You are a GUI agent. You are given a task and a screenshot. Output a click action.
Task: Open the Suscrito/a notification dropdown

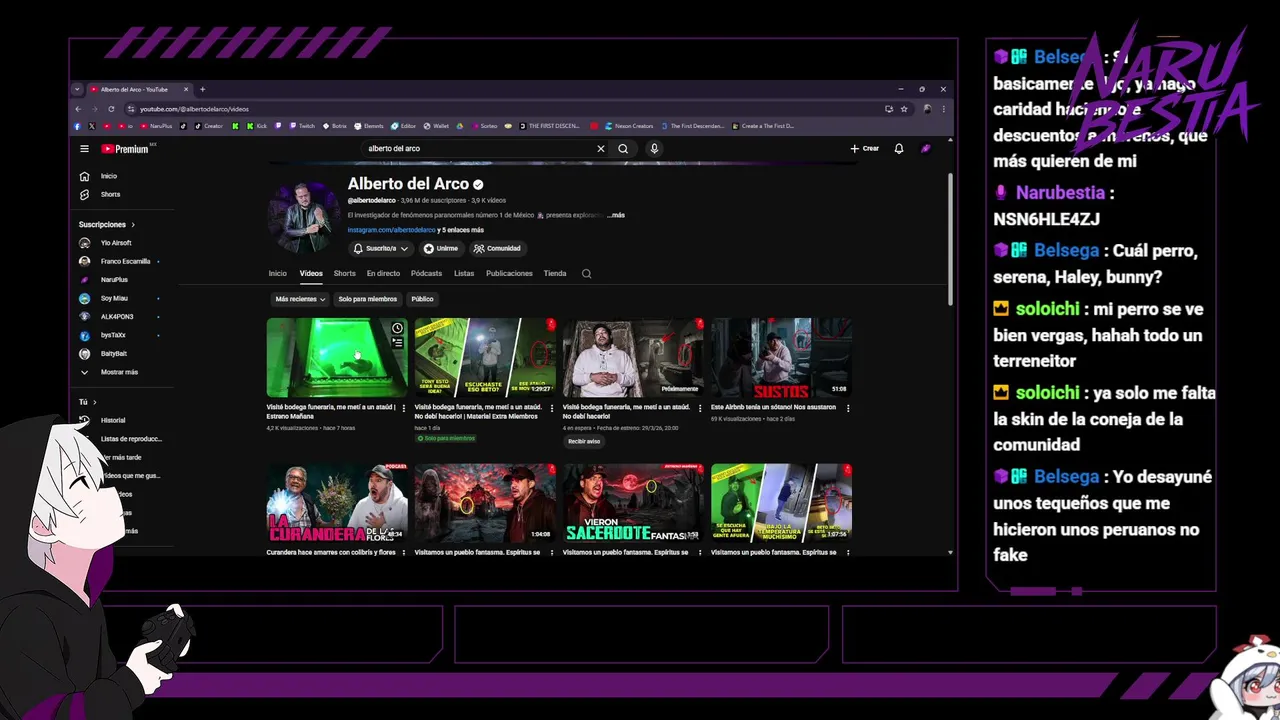tap(381, 248)
